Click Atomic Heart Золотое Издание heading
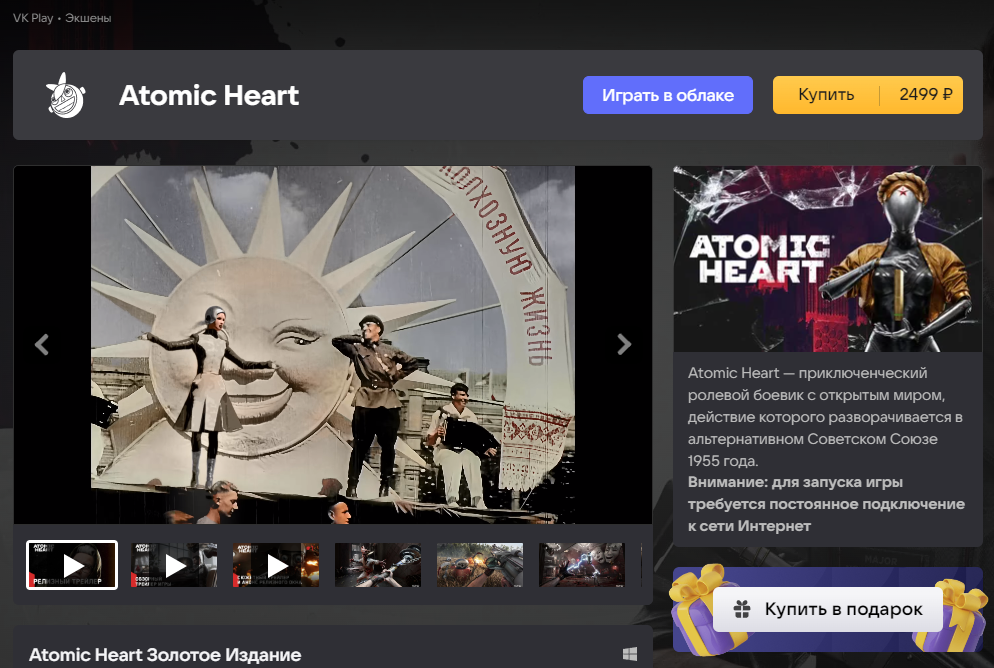The image size is (994, 668). tap(165, 654)
